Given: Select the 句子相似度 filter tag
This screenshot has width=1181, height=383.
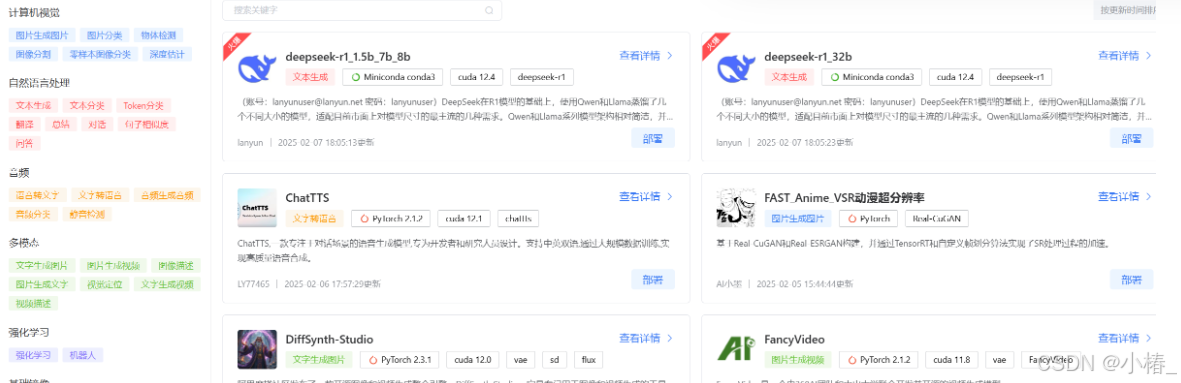Looking at the screenshot, I should click(147, 124).
